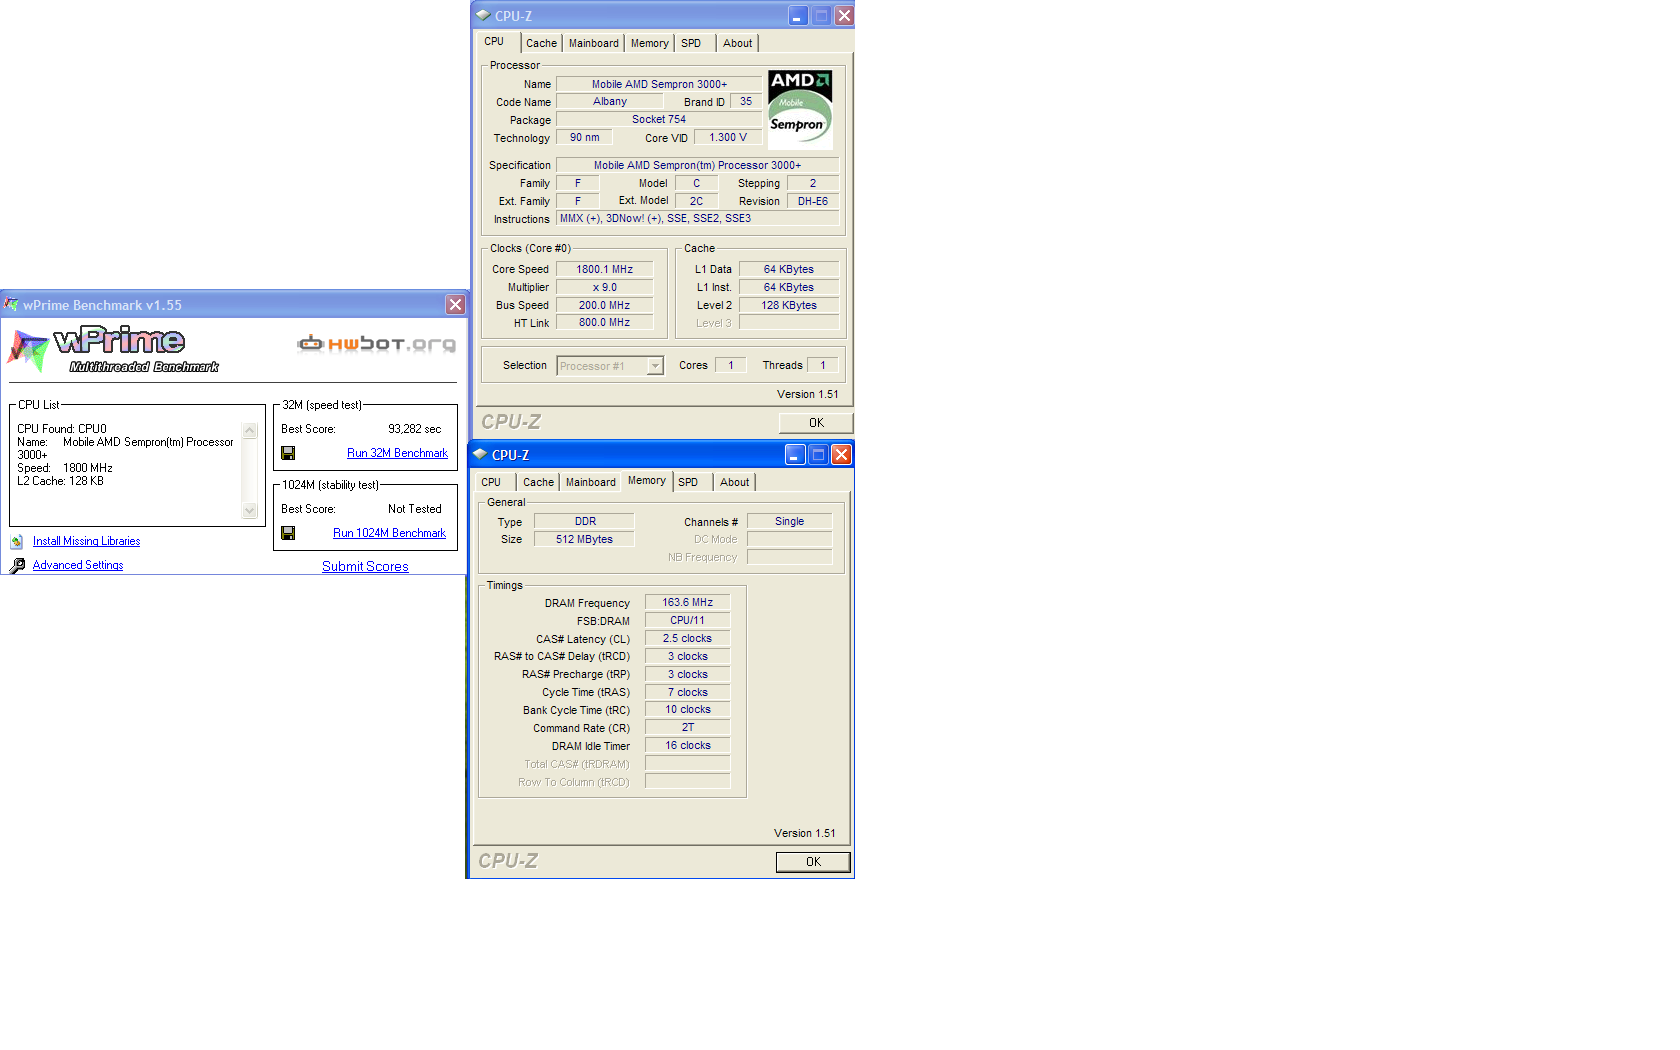Click the 93,282 sec best score
The image size is (1680, 1050).
tap(414, 429)
